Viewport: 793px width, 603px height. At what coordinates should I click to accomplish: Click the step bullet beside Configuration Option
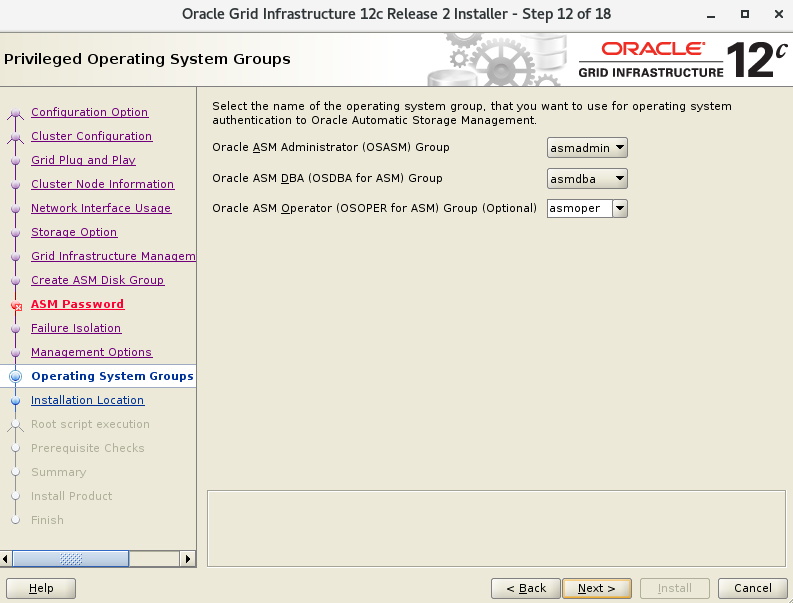click(x=16, y=112)
